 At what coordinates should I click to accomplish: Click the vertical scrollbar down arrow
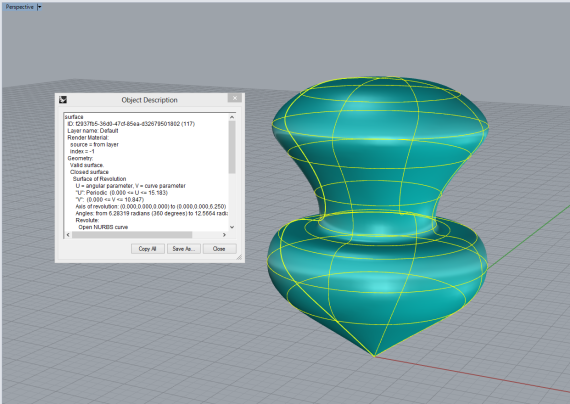click(232, 227)
